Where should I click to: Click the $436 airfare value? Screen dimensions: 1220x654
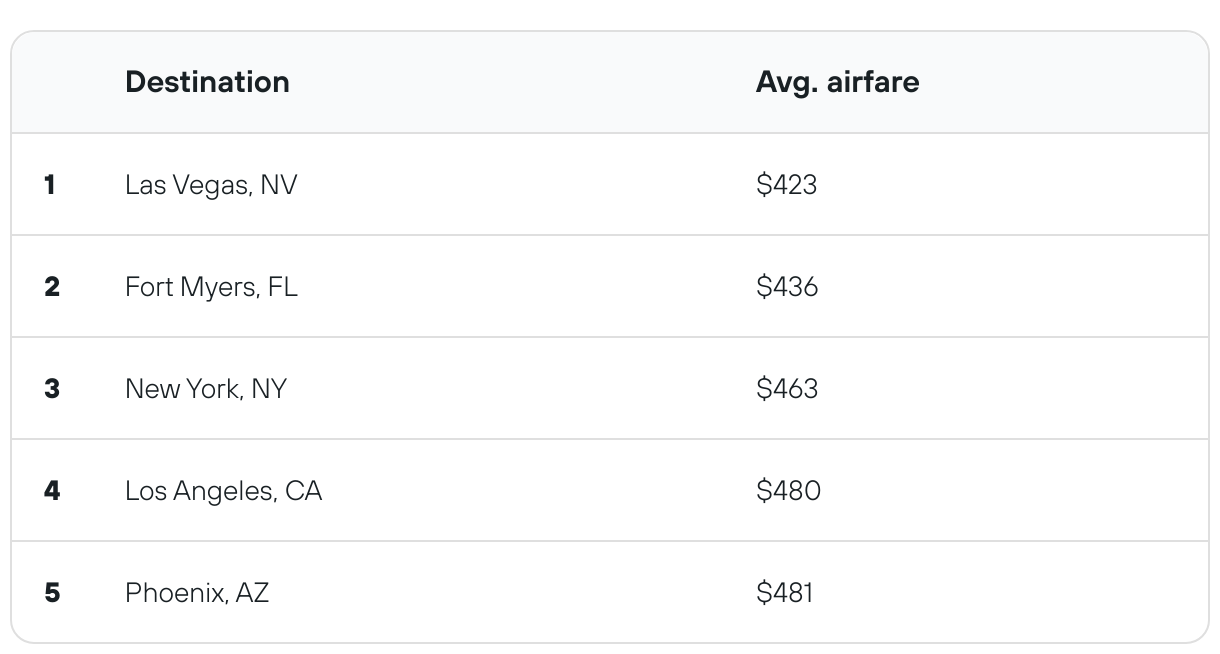[x=787, y=287]
